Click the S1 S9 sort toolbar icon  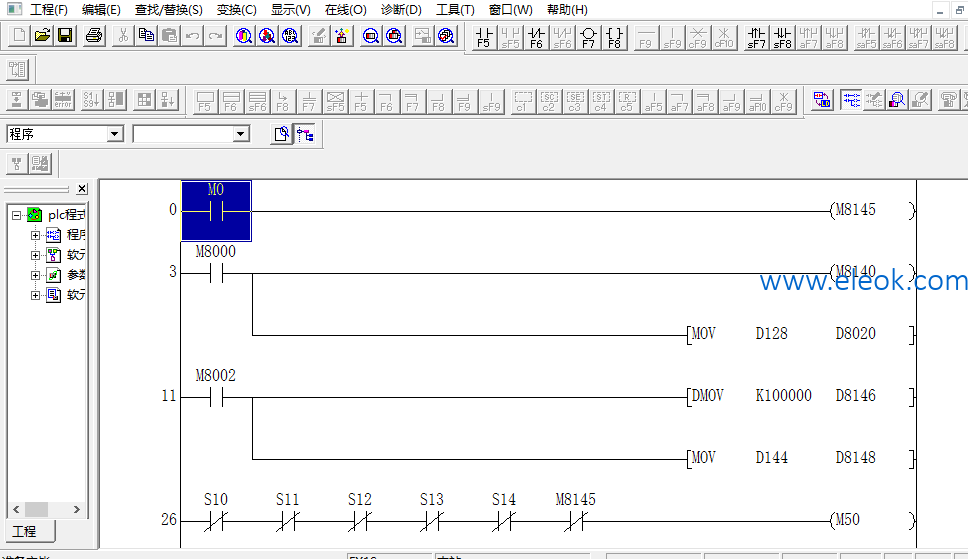click(91, 99)
